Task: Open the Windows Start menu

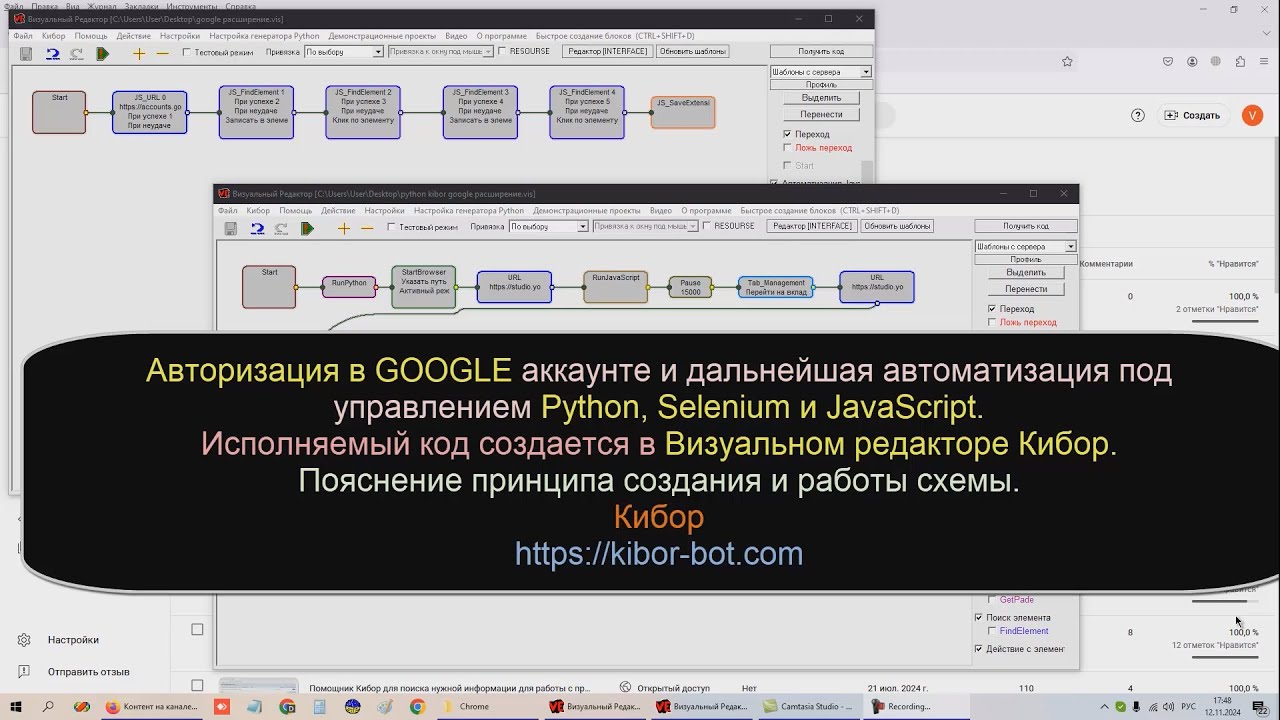Action: point(17,706)
